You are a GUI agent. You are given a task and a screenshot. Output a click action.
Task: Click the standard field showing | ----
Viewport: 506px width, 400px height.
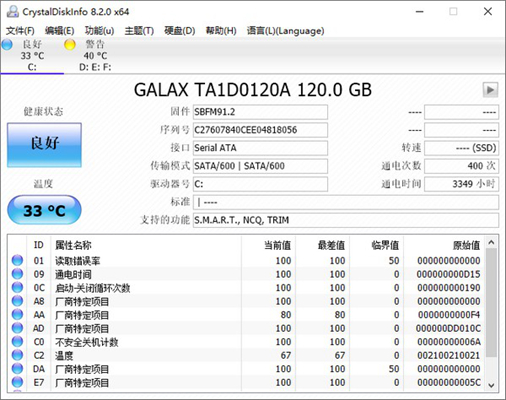point(346,202)
